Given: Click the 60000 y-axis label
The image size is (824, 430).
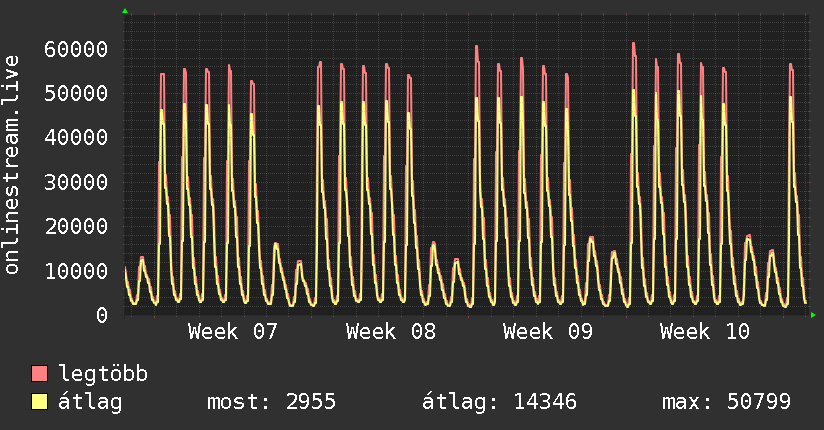Looking at the screenshot, I should point(76,49).
